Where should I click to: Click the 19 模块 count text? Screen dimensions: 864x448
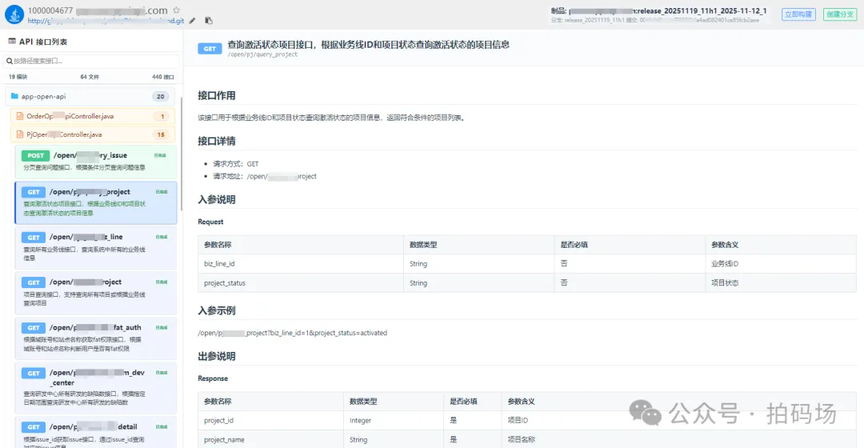coord(18,77)
